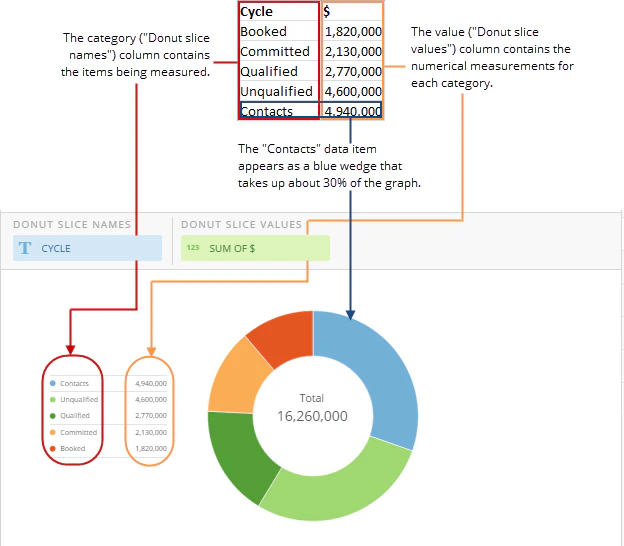Viewport: 624px width, 546px height.
Task: Click the Committed legend color dot
Action: 53,432
